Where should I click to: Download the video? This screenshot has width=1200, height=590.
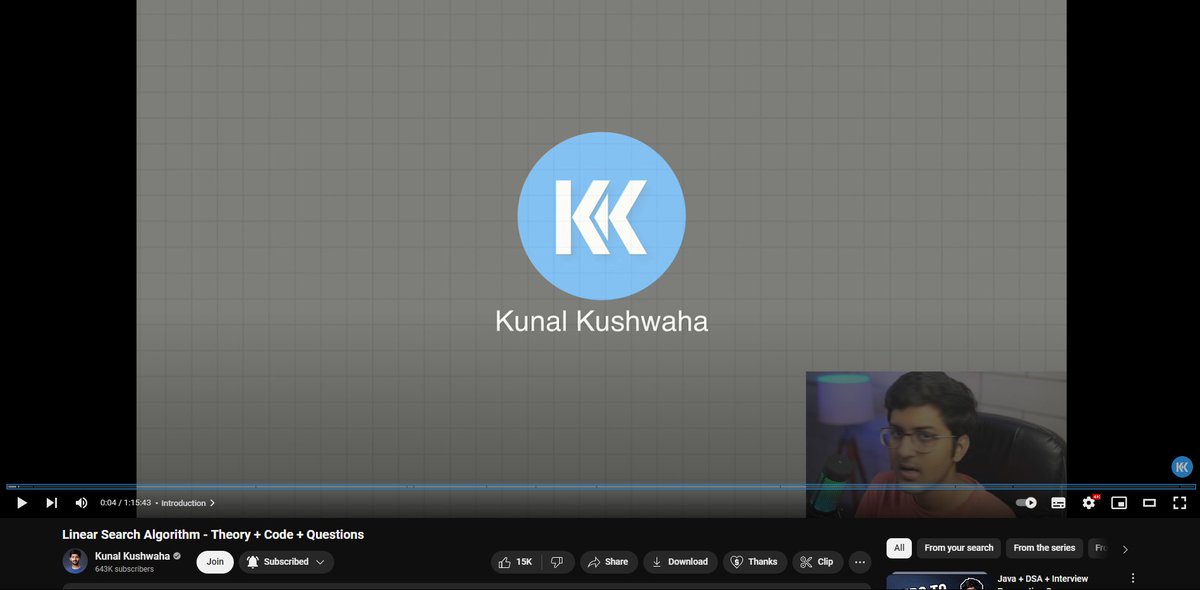click(x=680, y=562)
